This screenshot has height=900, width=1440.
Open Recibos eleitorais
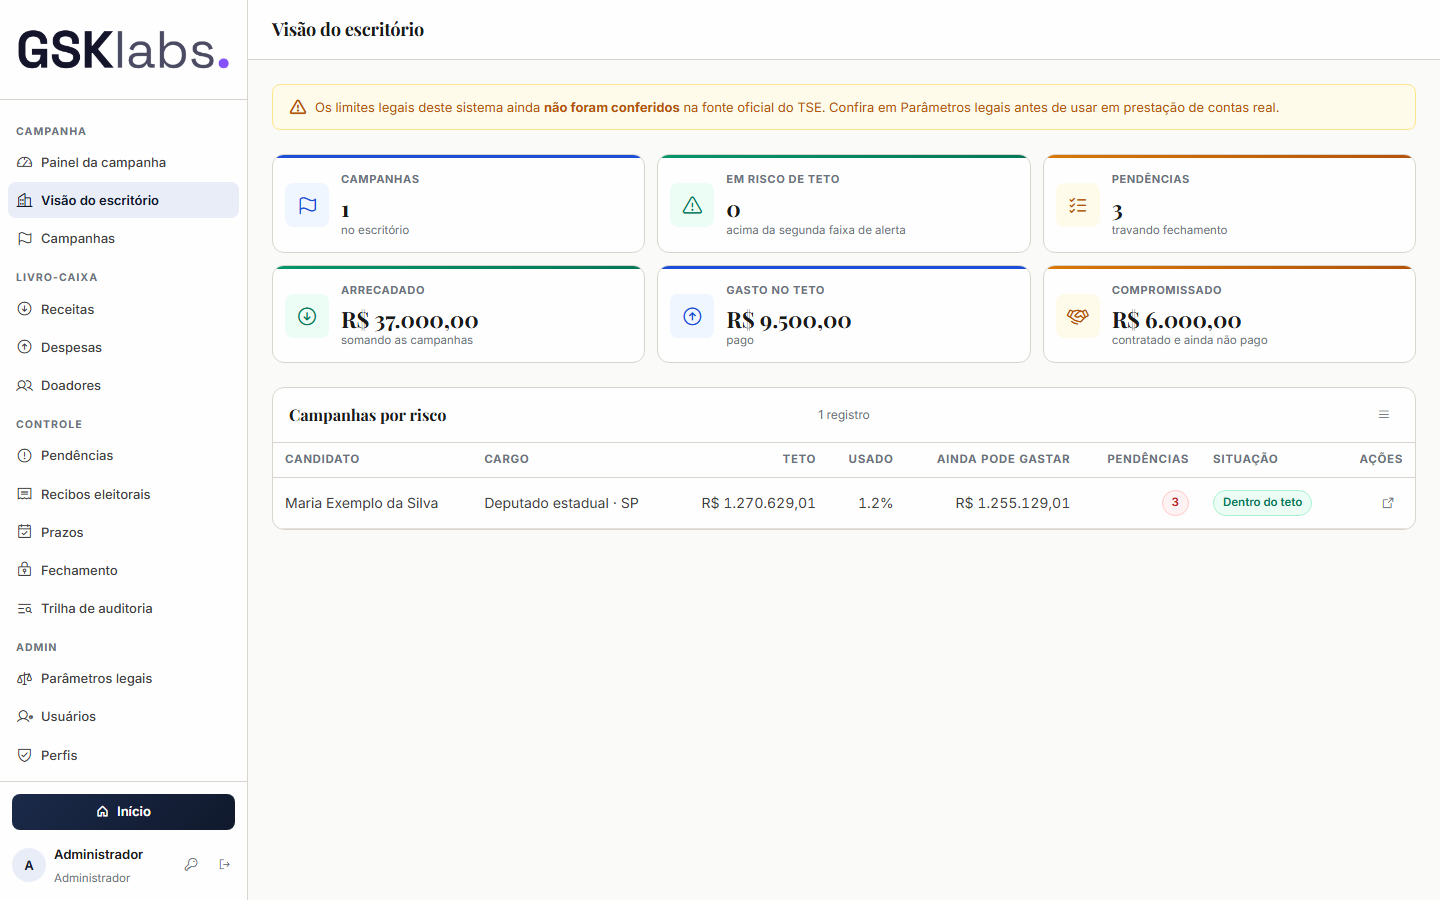(123, 494)
